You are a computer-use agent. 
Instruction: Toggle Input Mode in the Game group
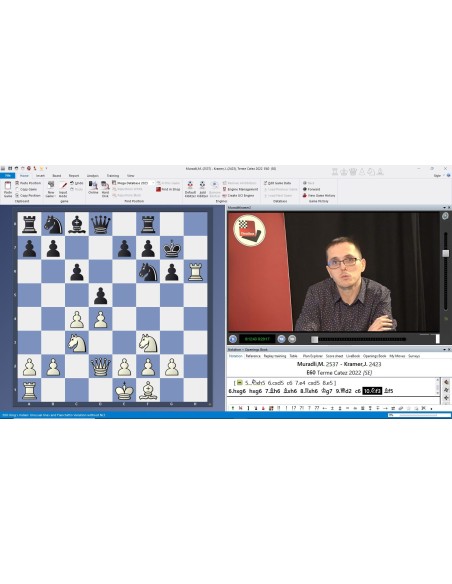point(63,189)
